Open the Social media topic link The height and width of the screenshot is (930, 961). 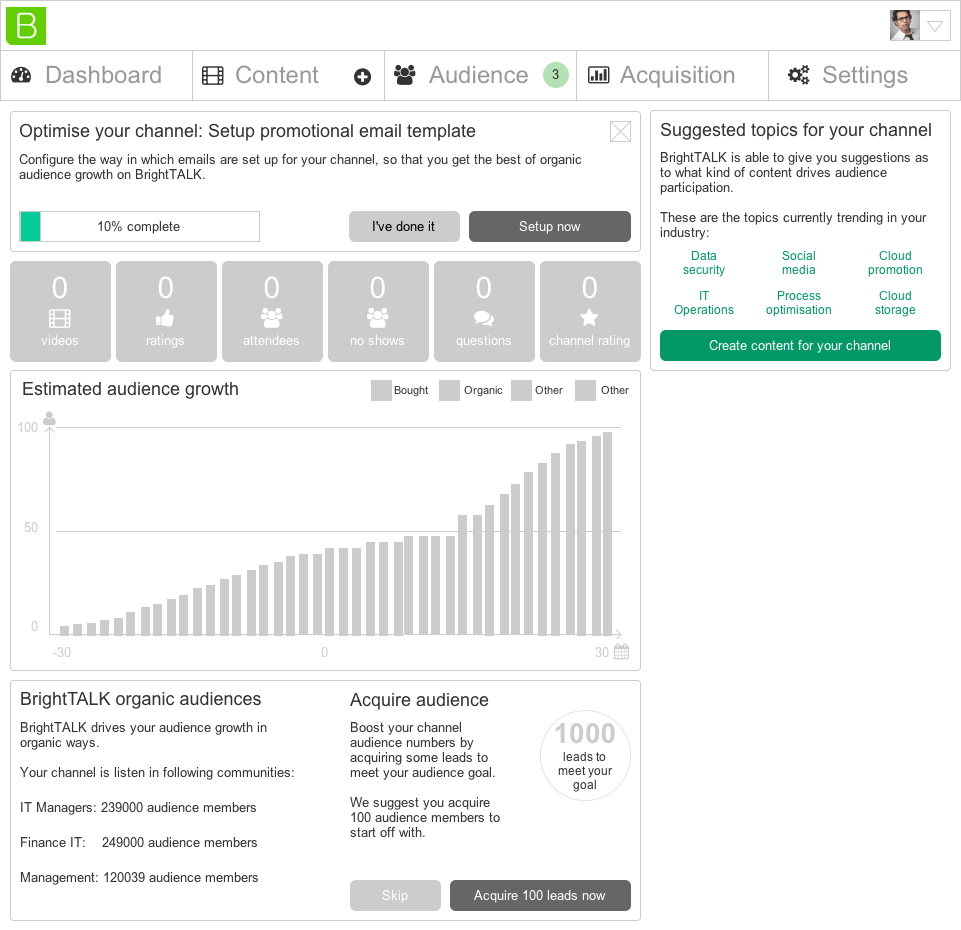coord(799,263)
